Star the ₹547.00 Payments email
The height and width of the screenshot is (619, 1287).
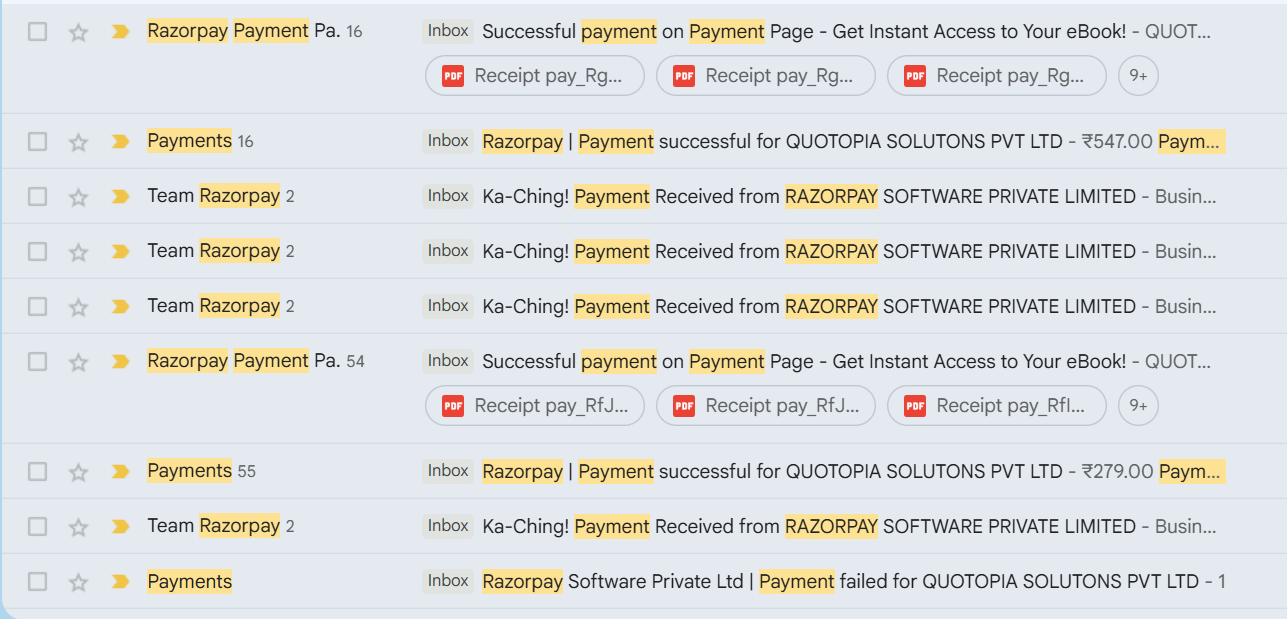pyautogui.click(x=78, y=142)
